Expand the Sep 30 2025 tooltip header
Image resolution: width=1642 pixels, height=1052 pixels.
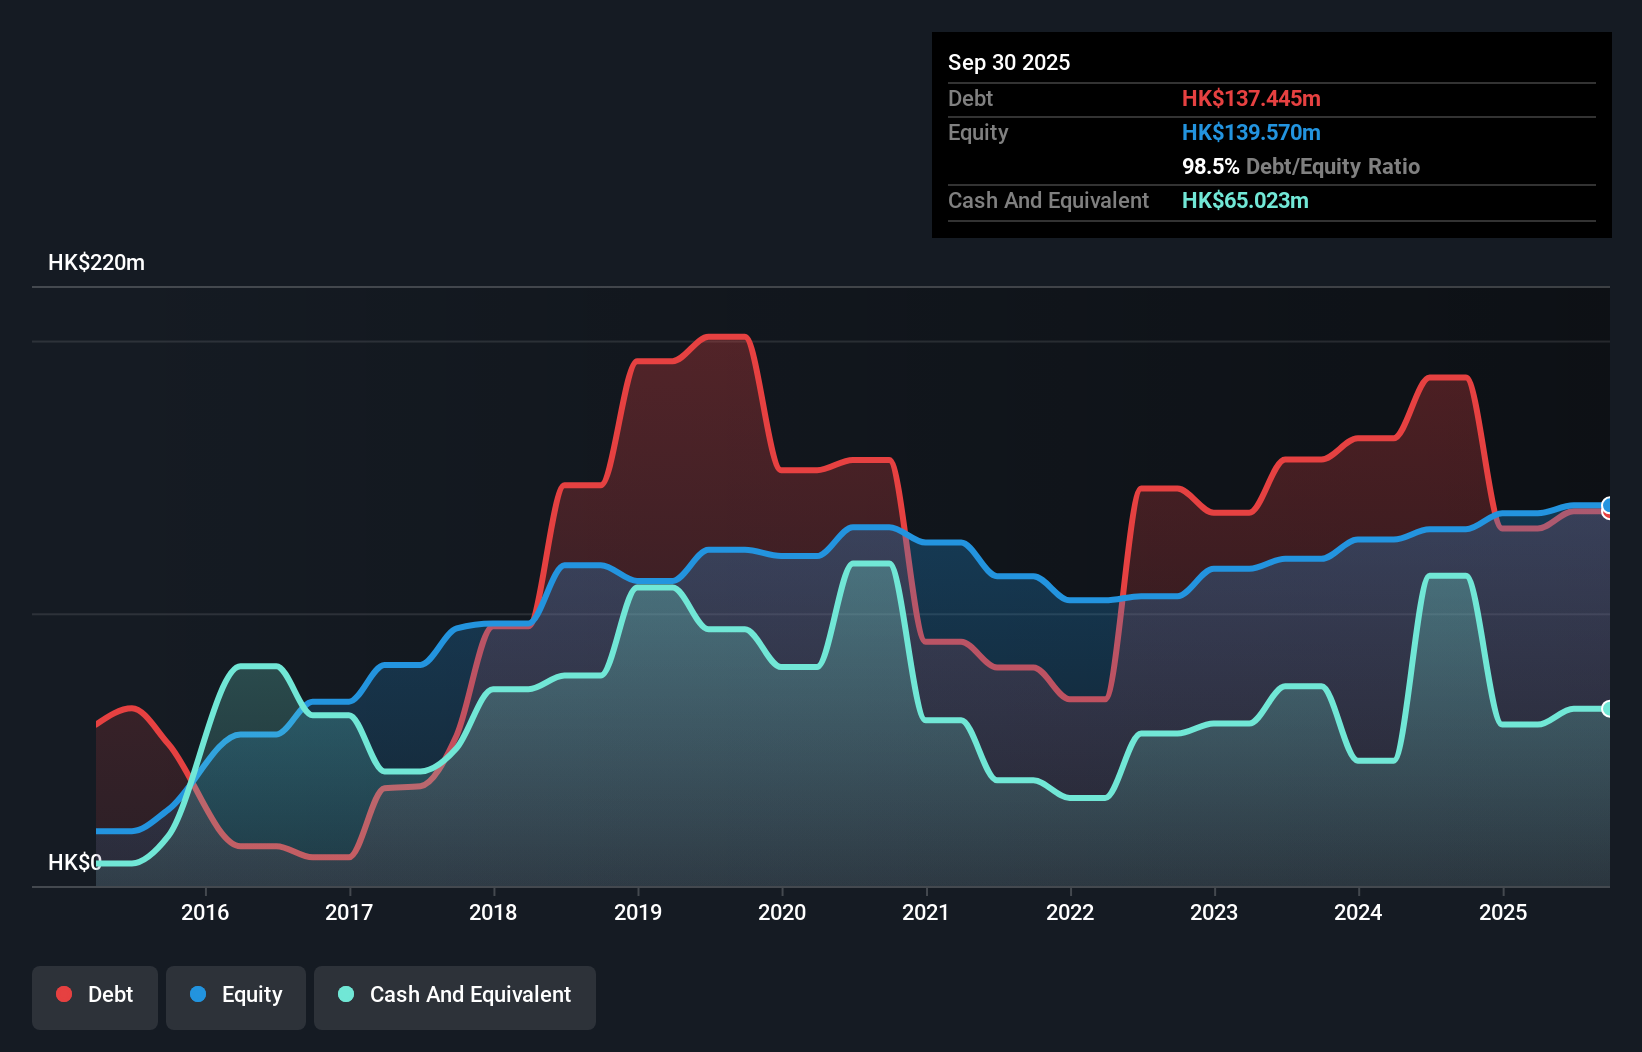(x=1009, y=62)
